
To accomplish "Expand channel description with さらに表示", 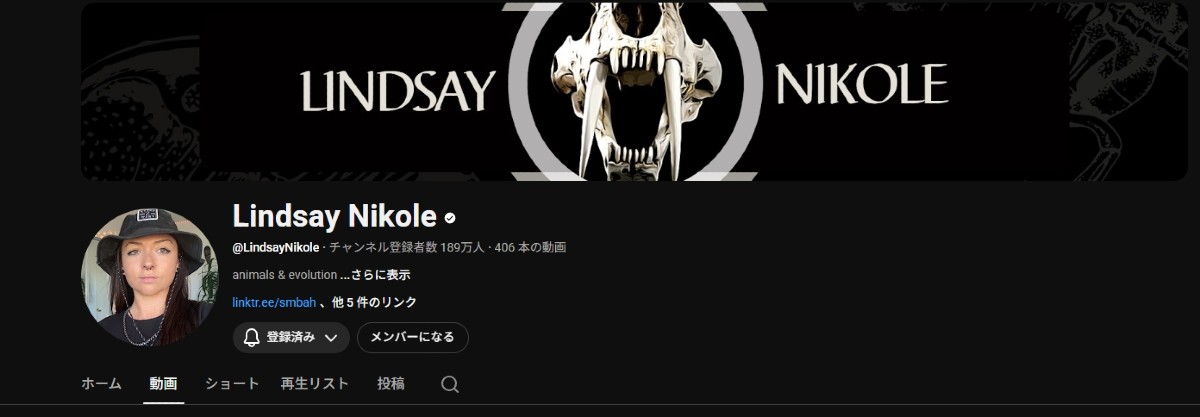I will [x=375, y=275].
